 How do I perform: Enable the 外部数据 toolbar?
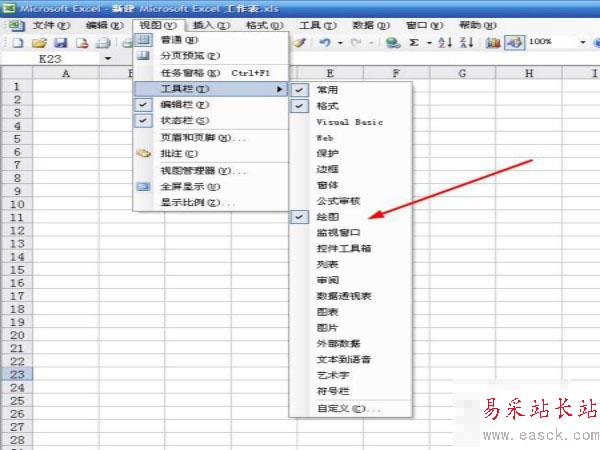[x=351, y=344]
